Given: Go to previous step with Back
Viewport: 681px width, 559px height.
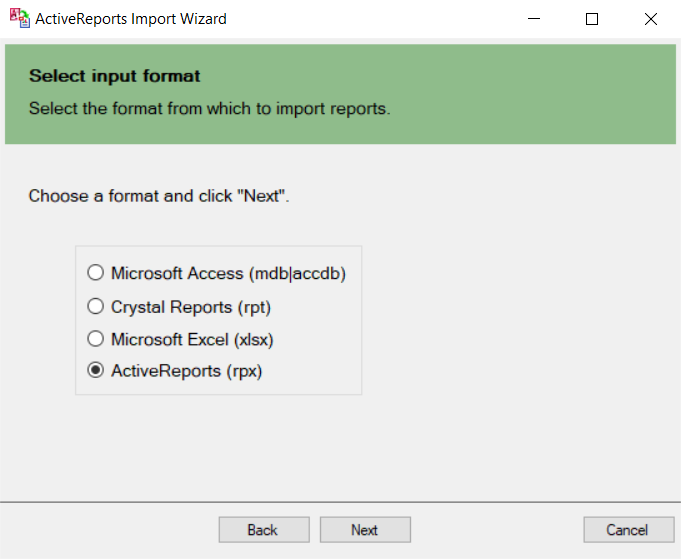Looking at the screenshot, I should [264, 529].
